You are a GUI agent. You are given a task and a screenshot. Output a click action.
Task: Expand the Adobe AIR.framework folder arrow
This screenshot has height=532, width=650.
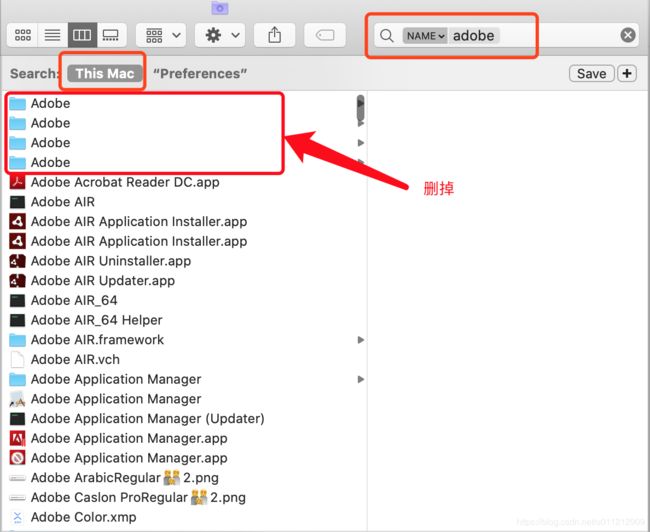click(361, 340)
